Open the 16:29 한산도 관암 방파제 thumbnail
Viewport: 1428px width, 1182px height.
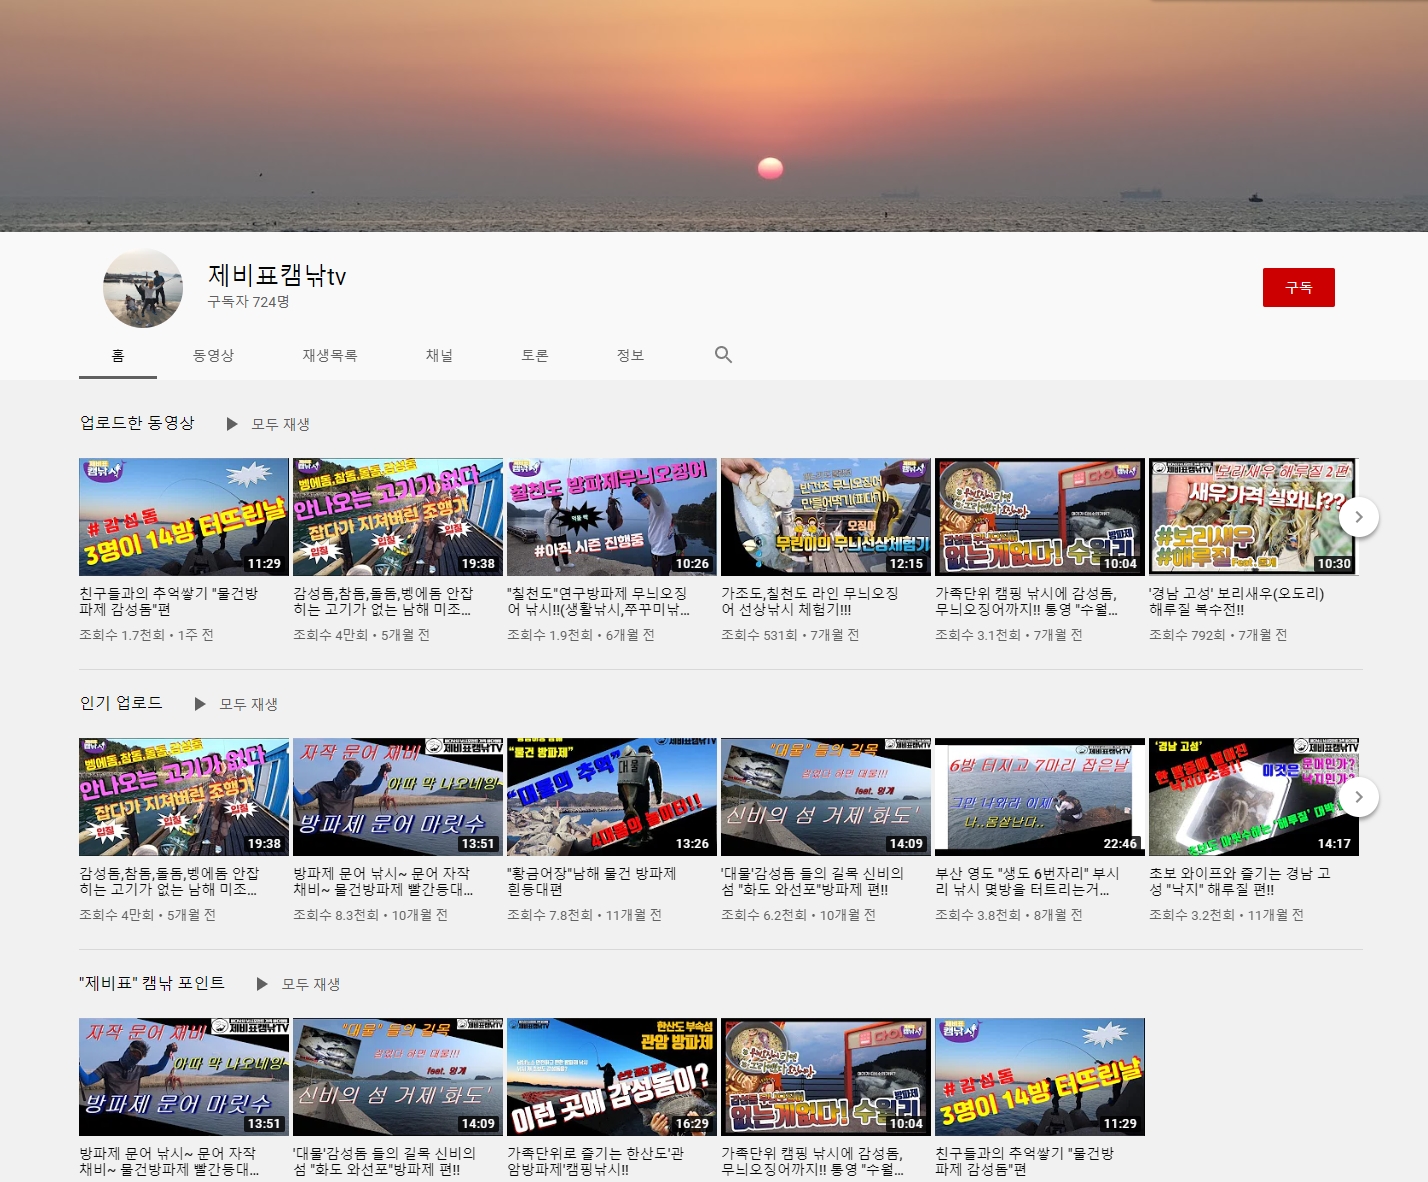click(611, 1077)
